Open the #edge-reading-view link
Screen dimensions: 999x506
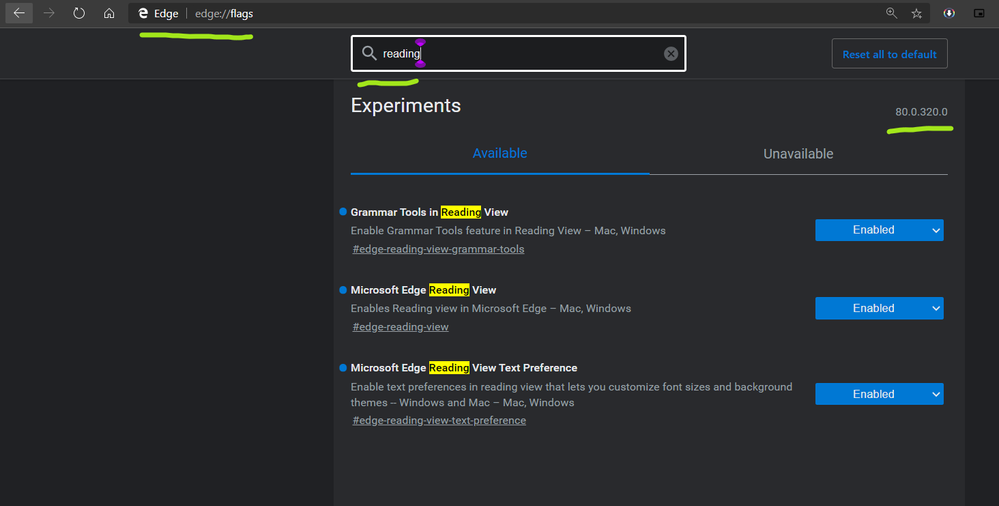pyautogui.click(x=400, y=327)
